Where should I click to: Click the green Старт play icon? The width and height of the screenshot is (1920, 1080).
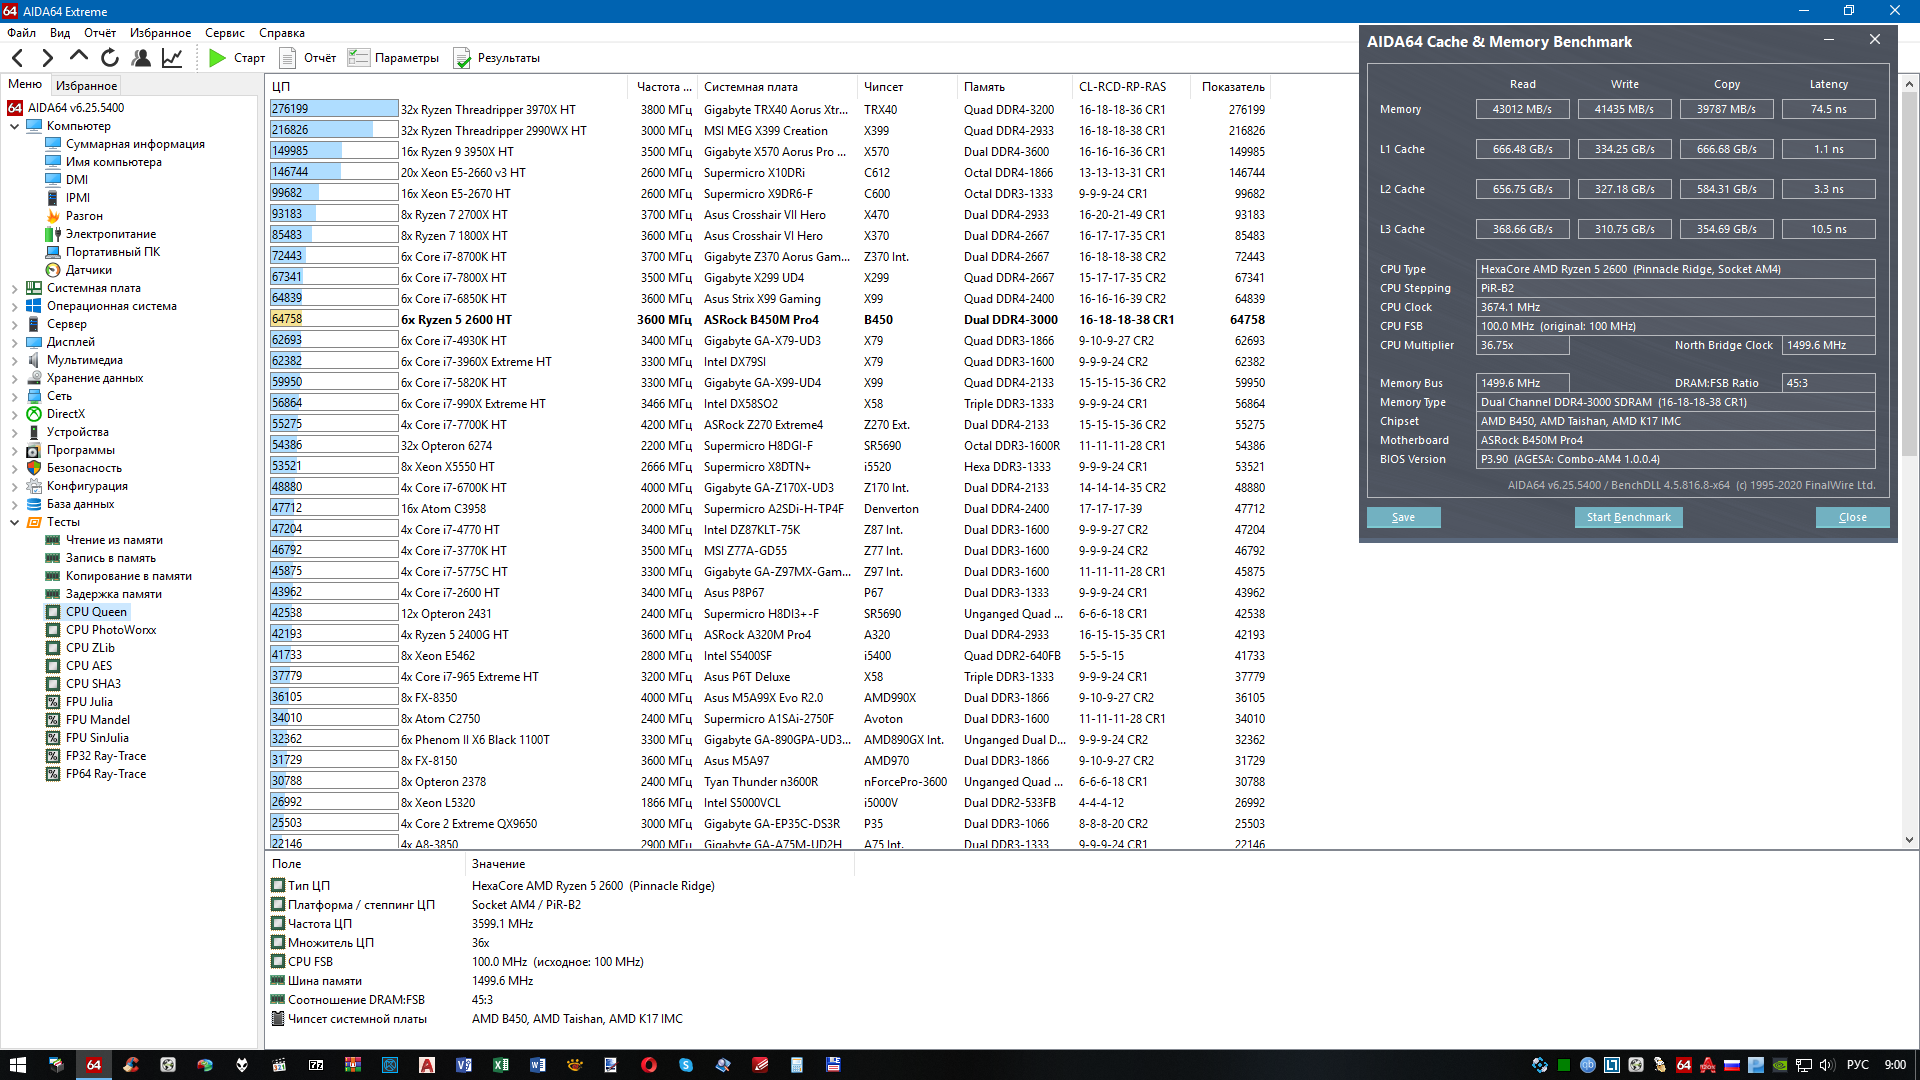tap(217, 58)
